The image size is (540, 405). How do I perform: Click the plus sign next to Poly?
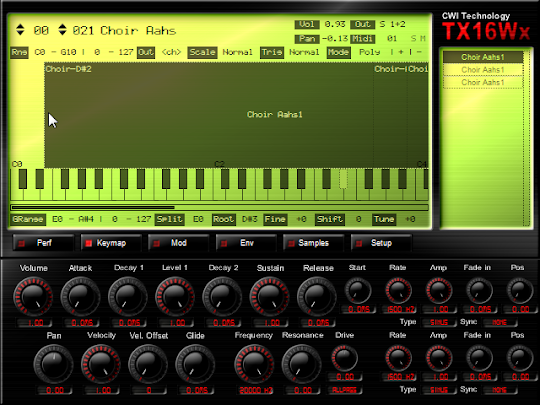point(401,52)
